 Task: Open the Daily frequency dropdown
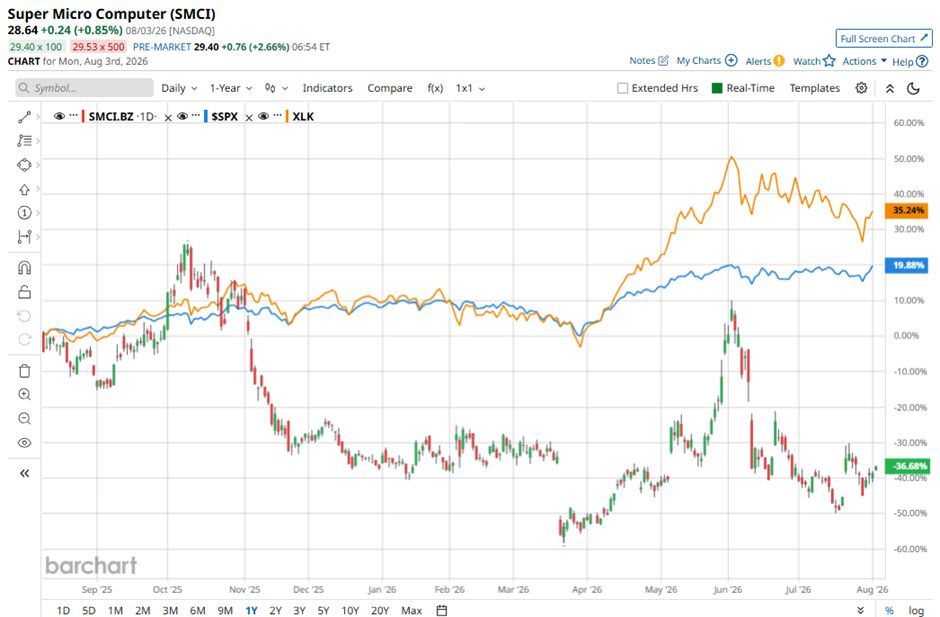[179, 88]
